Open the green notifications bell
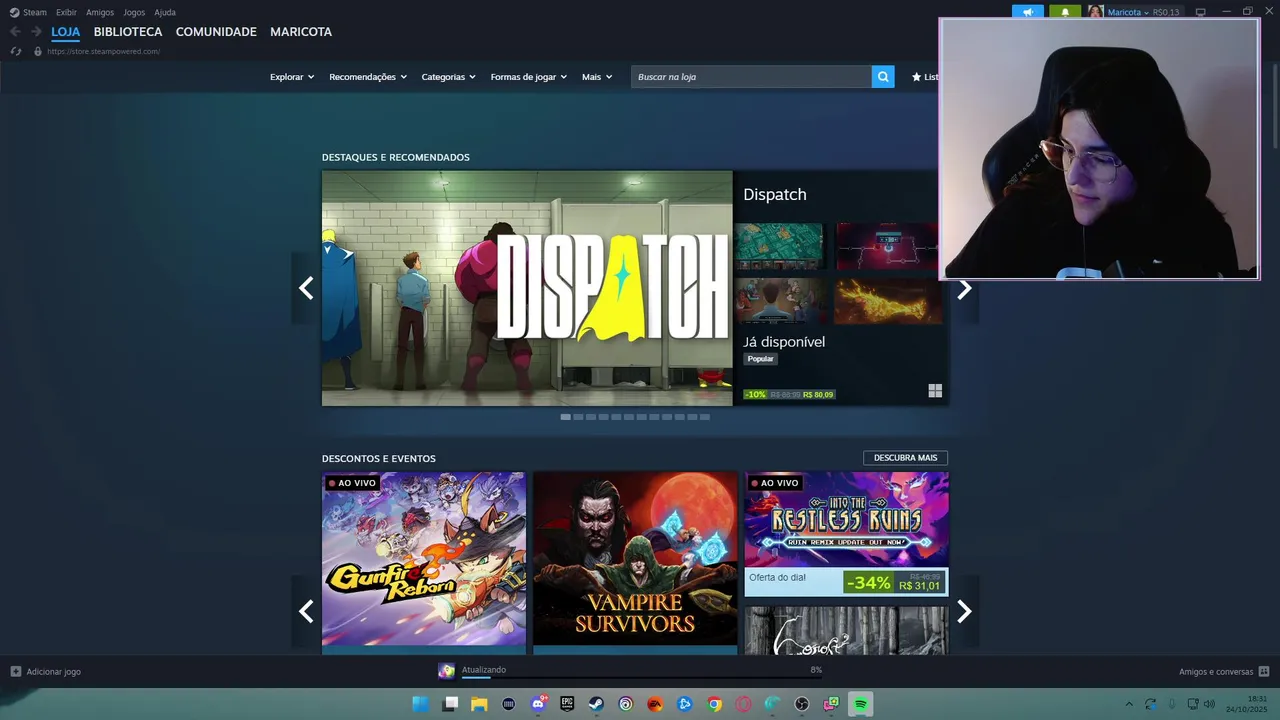The width and height of the screenshot is (1280, 720). (1065, 12)
